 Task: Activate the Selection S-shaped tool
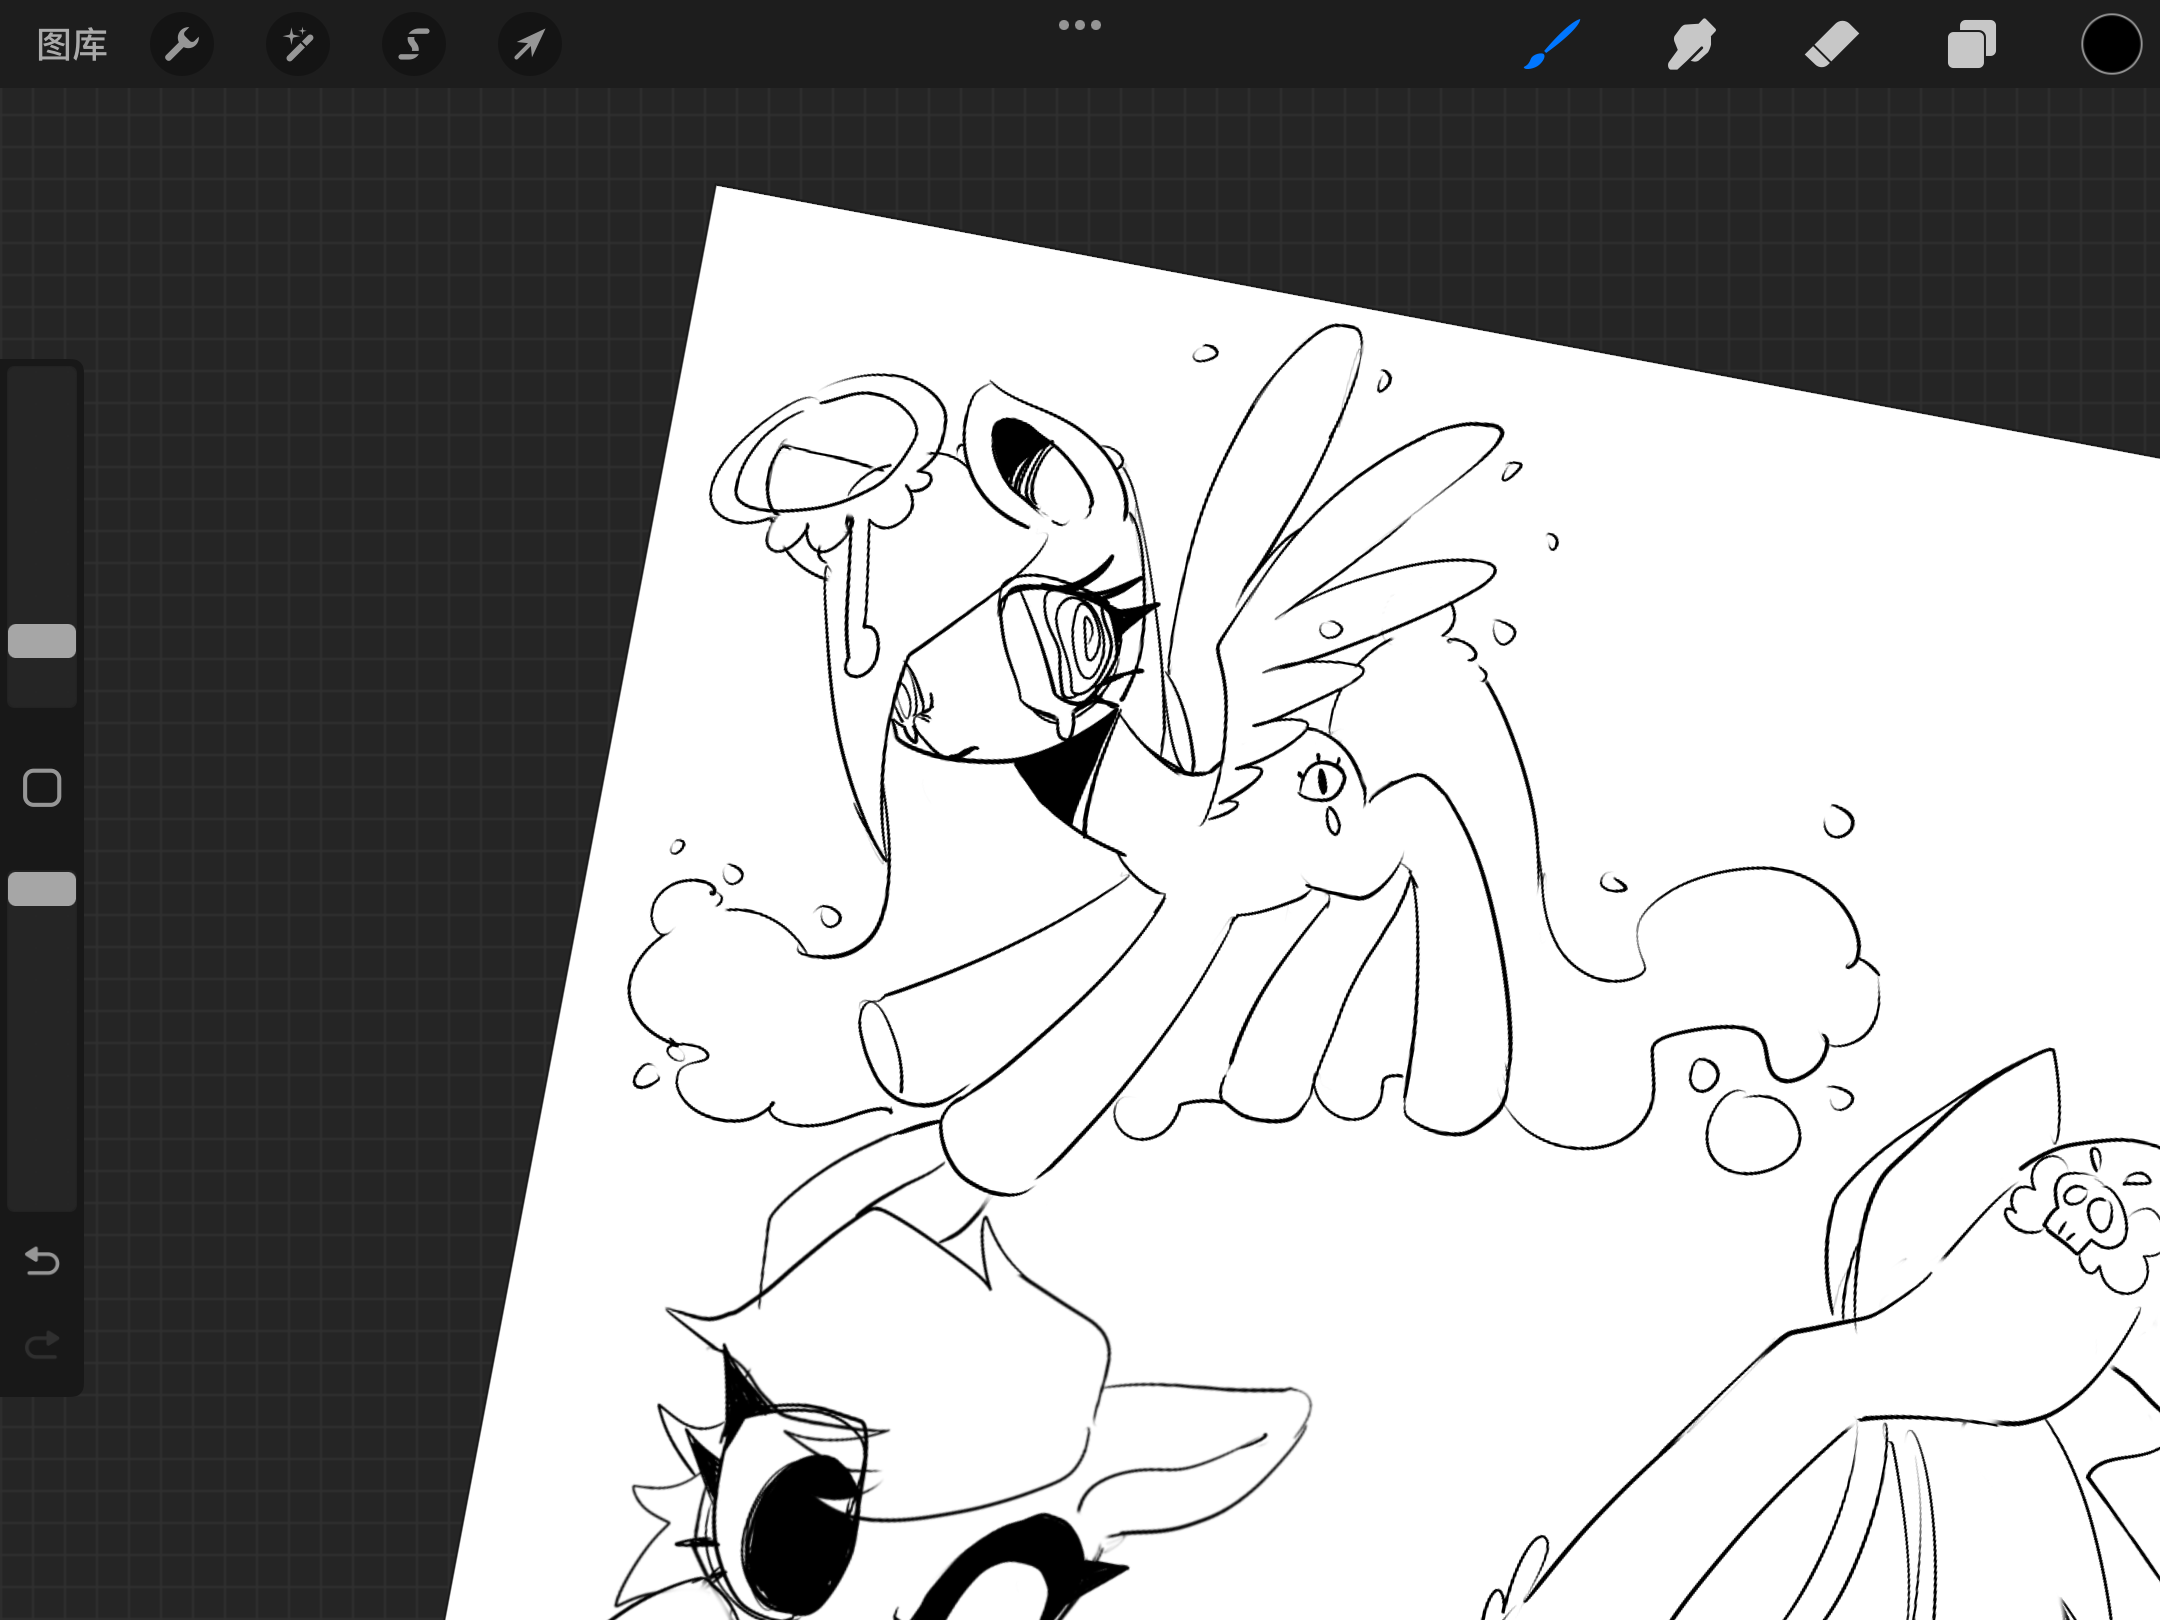tap(414, 45)
